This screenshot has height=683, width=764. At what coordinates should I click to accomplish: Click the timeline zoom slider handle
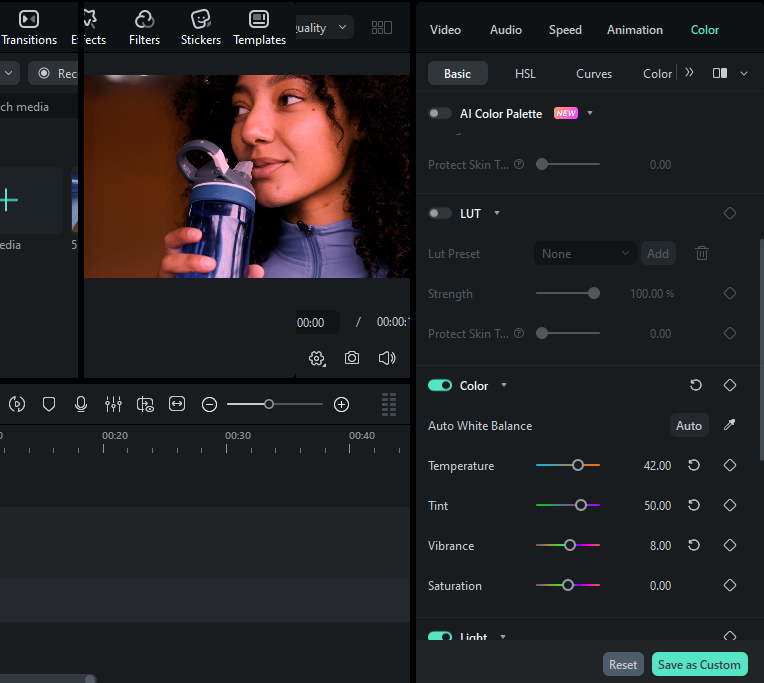[268, 404]
